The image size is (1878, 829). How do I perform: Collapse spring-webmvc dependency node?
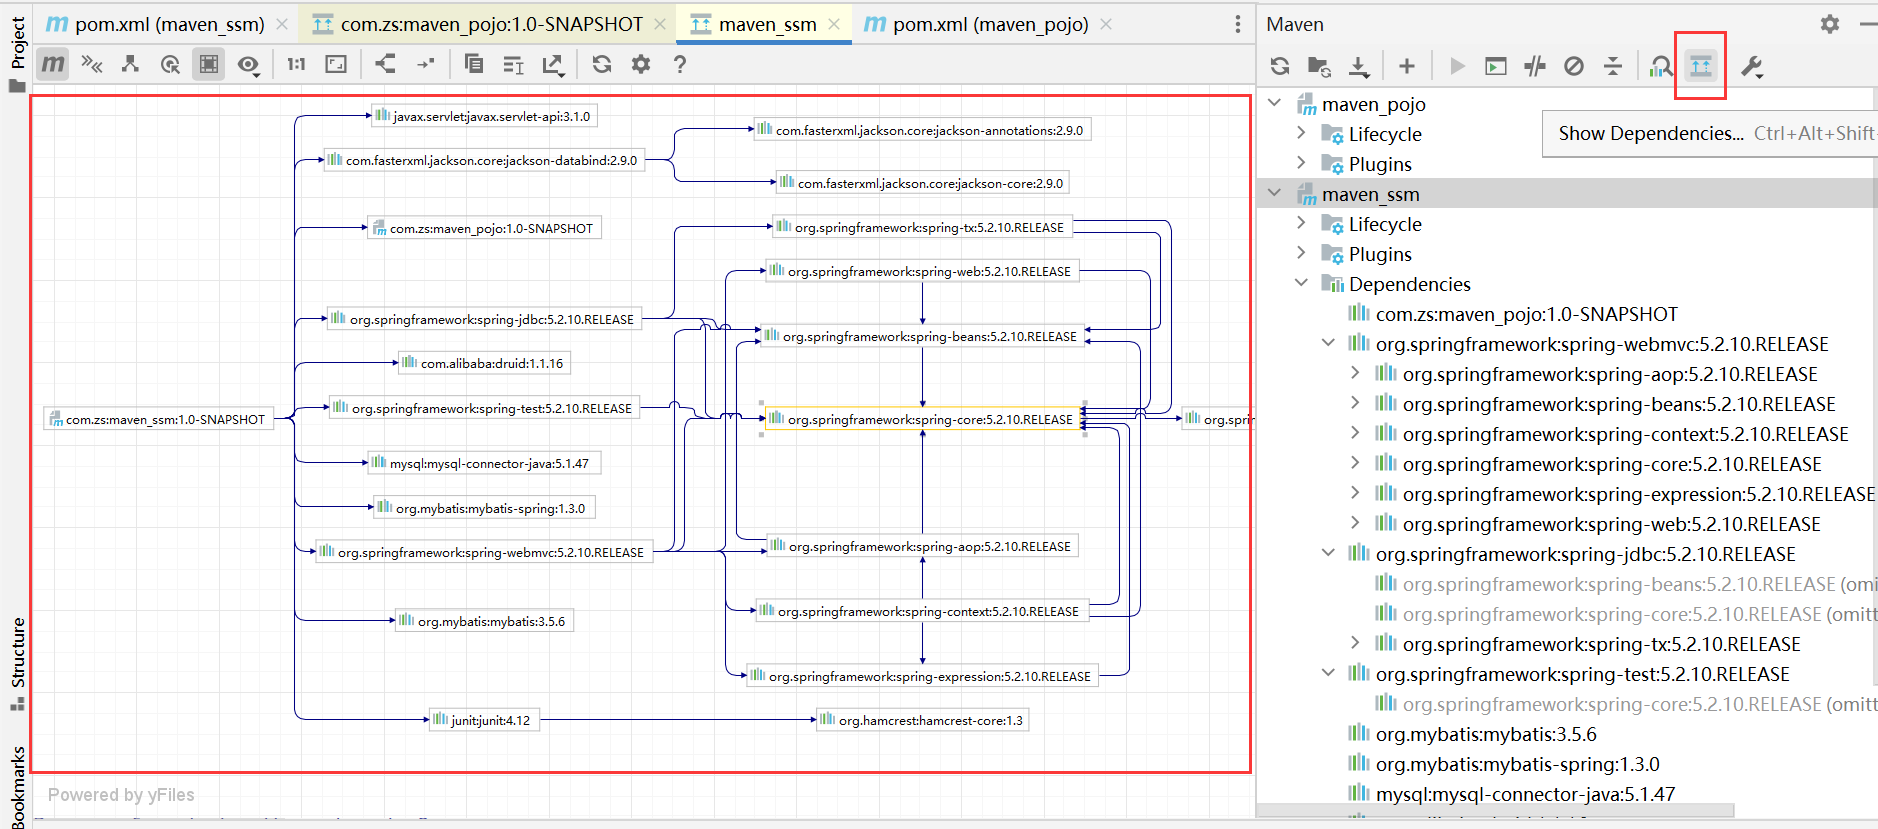(x=1328, y=343)
